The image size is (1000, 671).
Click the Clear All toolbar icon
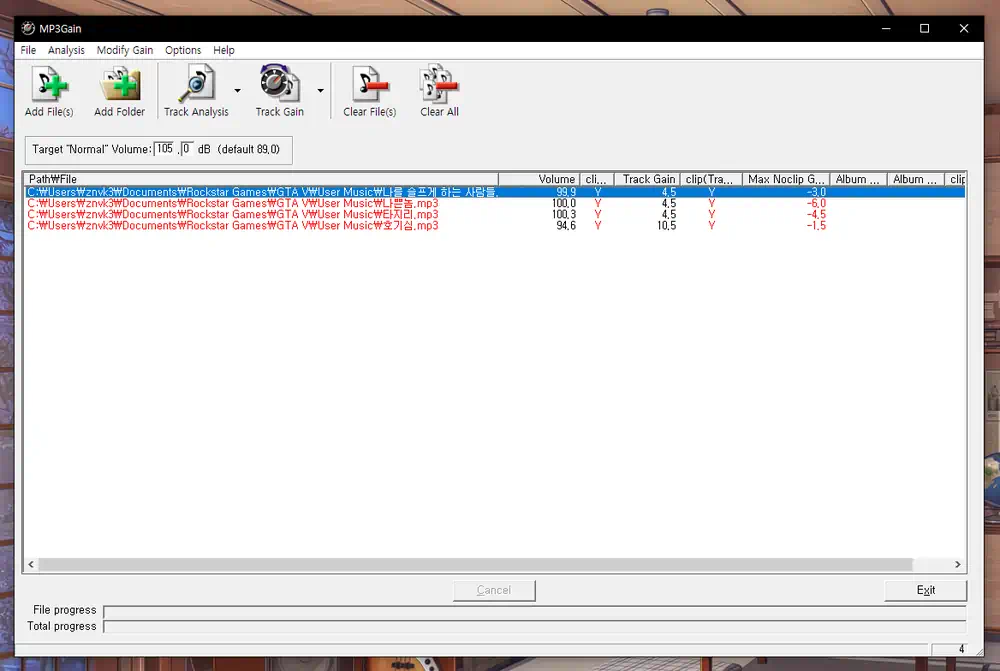coord(439,84)
